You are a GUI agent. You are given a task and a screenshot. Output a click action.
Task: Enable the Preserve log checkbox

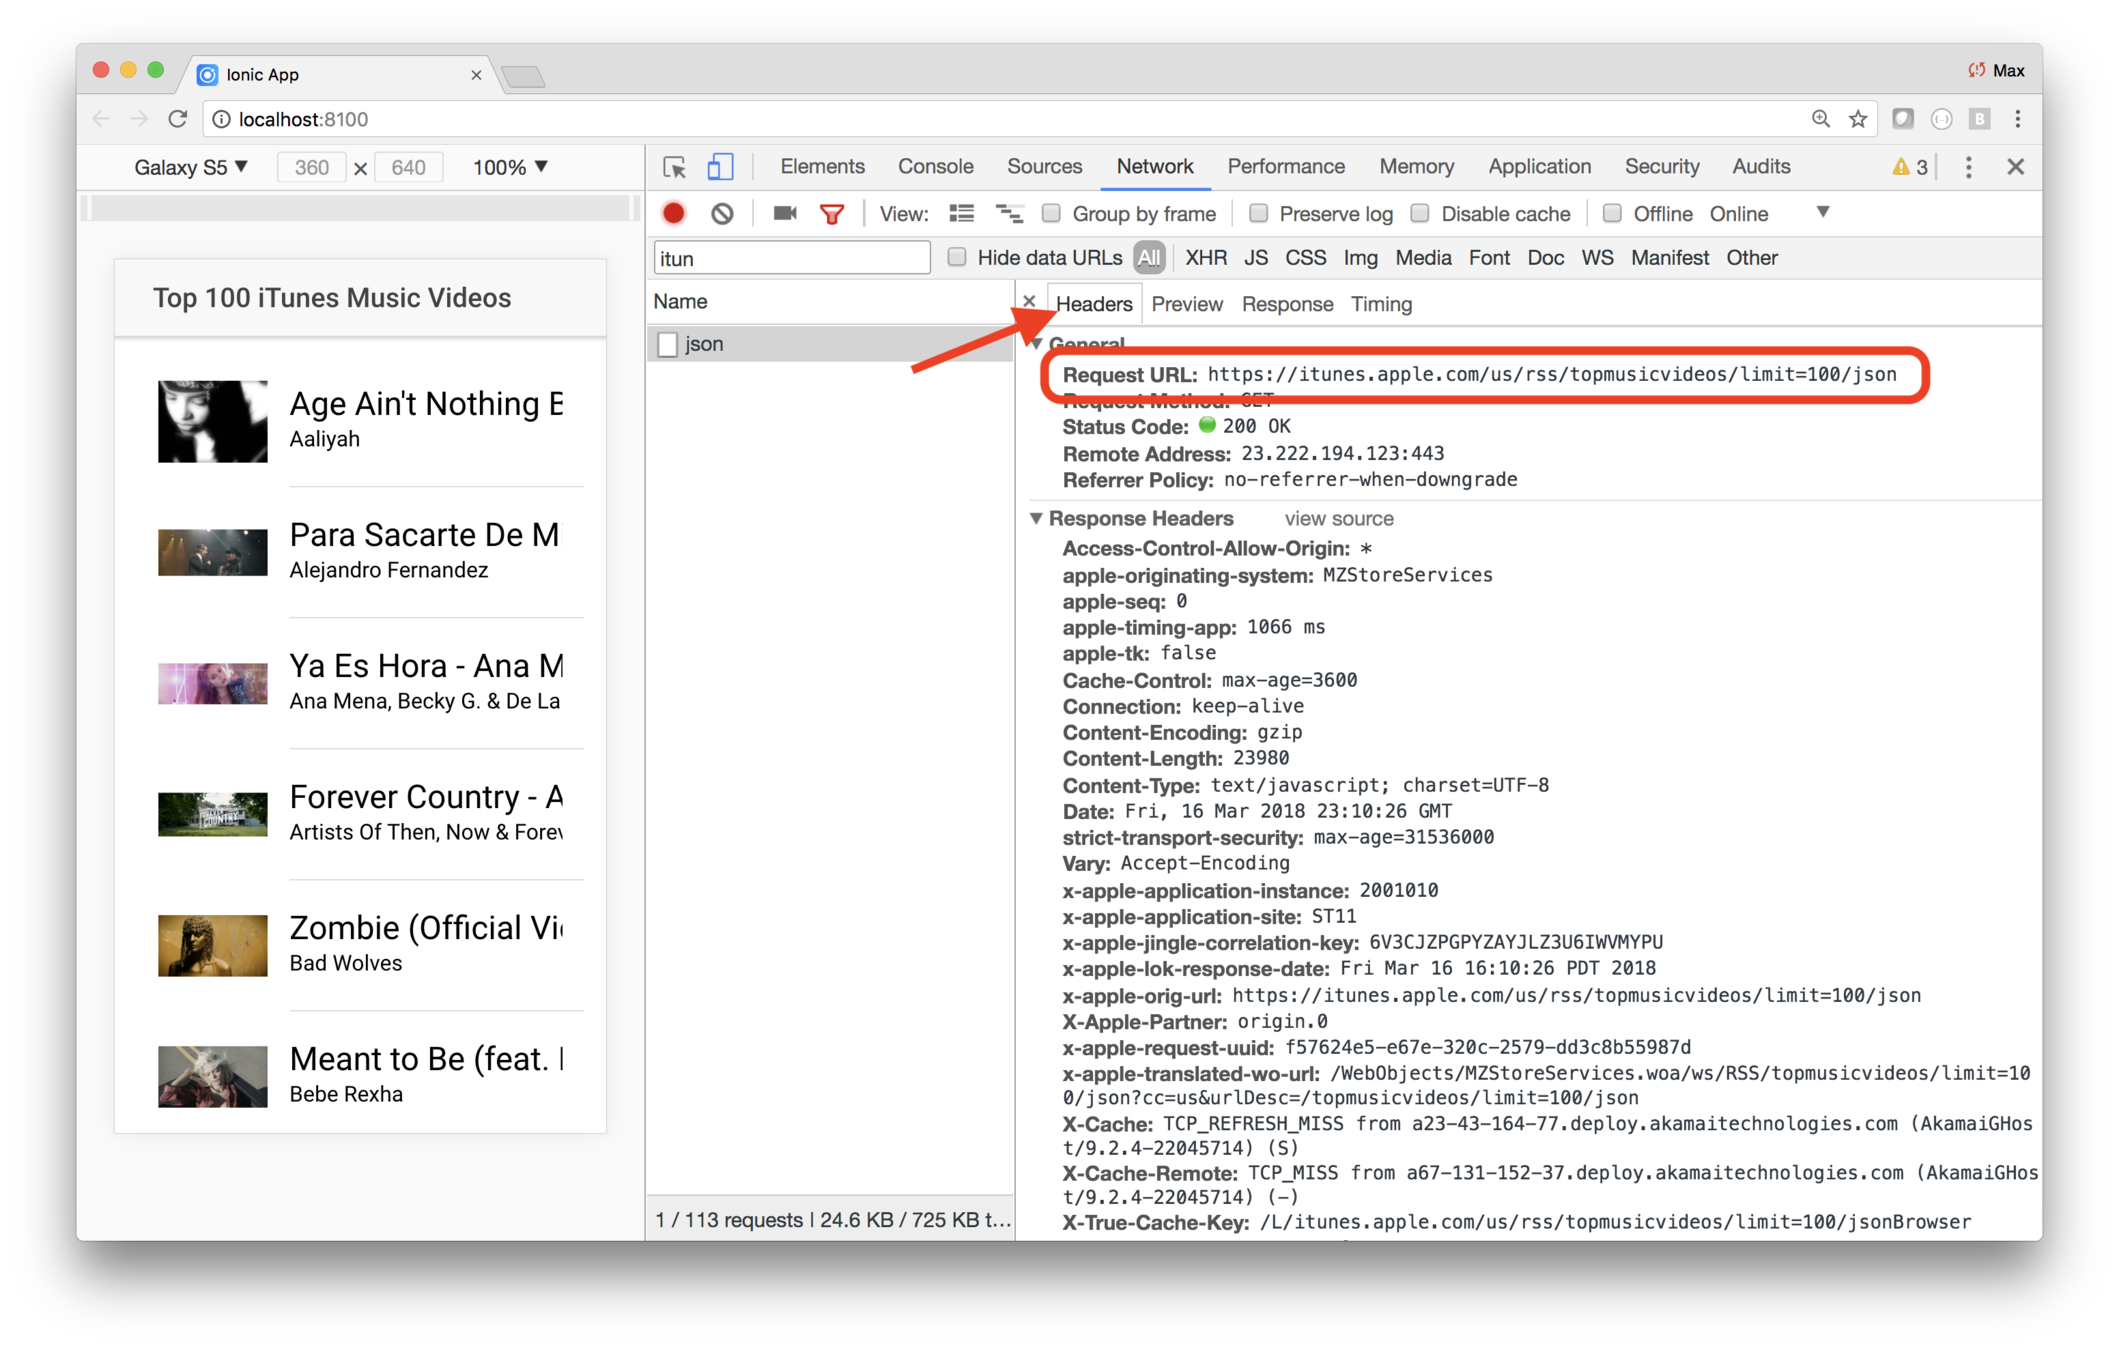click(1259, 213)
